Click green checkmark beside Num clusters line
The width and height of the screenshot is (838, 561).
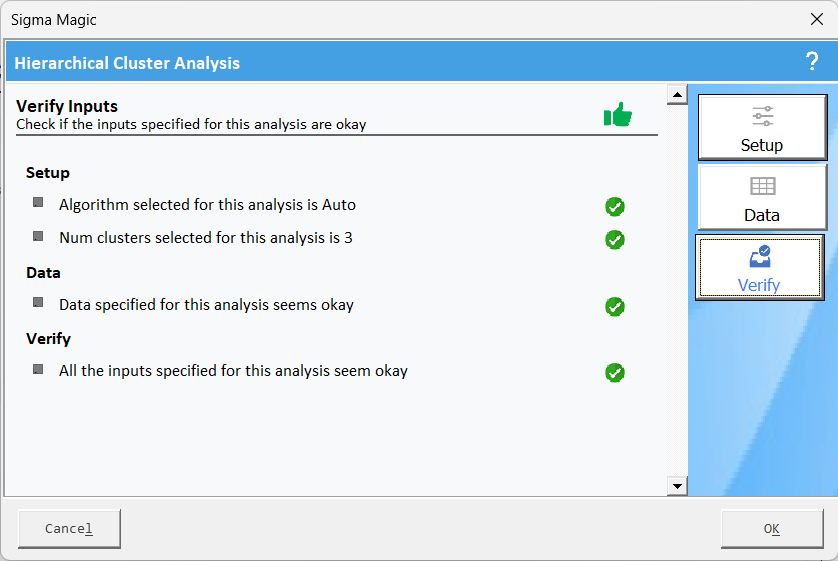coord(615,240)
